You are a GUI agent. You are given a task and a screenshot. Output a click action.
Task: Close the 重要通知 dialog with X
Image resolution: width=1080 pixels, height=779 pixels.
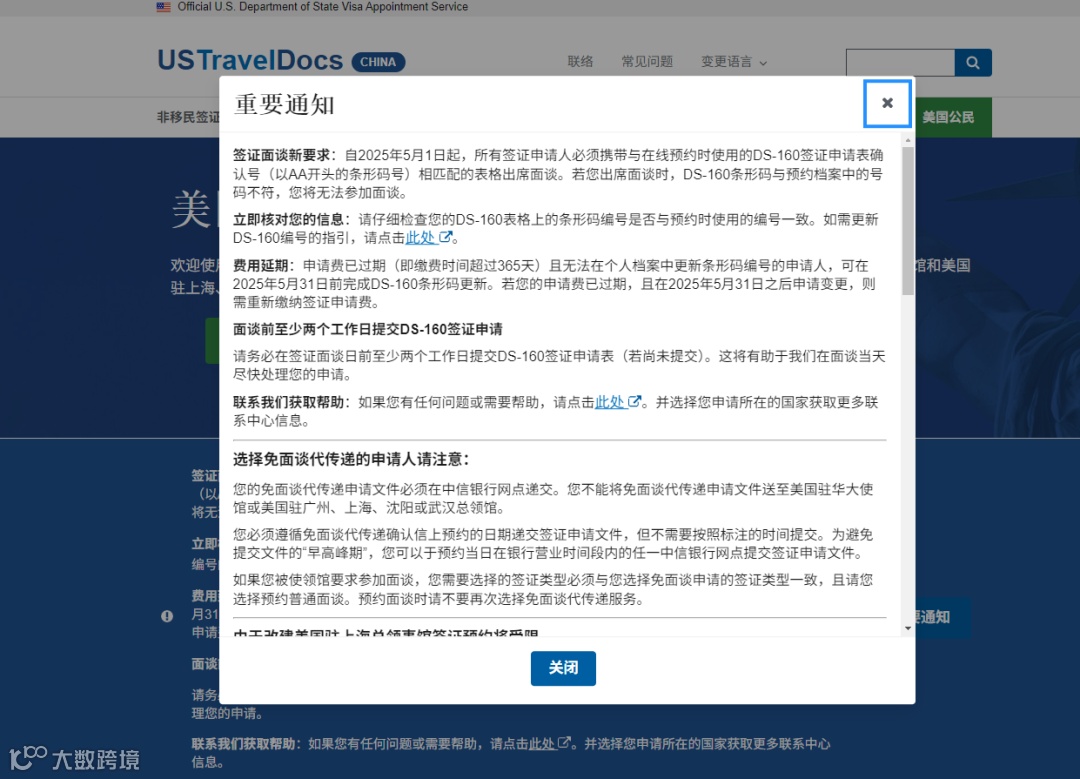(x=887, y=103)
